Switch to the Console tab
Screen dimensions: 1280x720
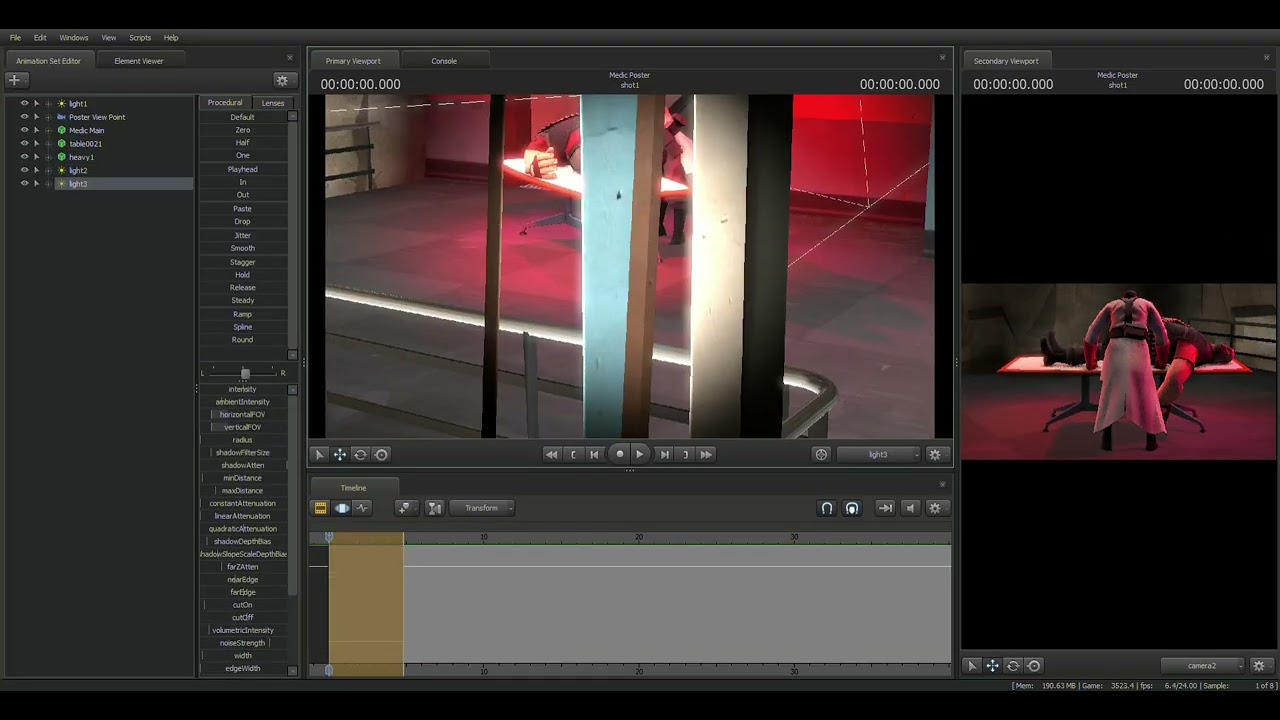(x=444, y=61)
